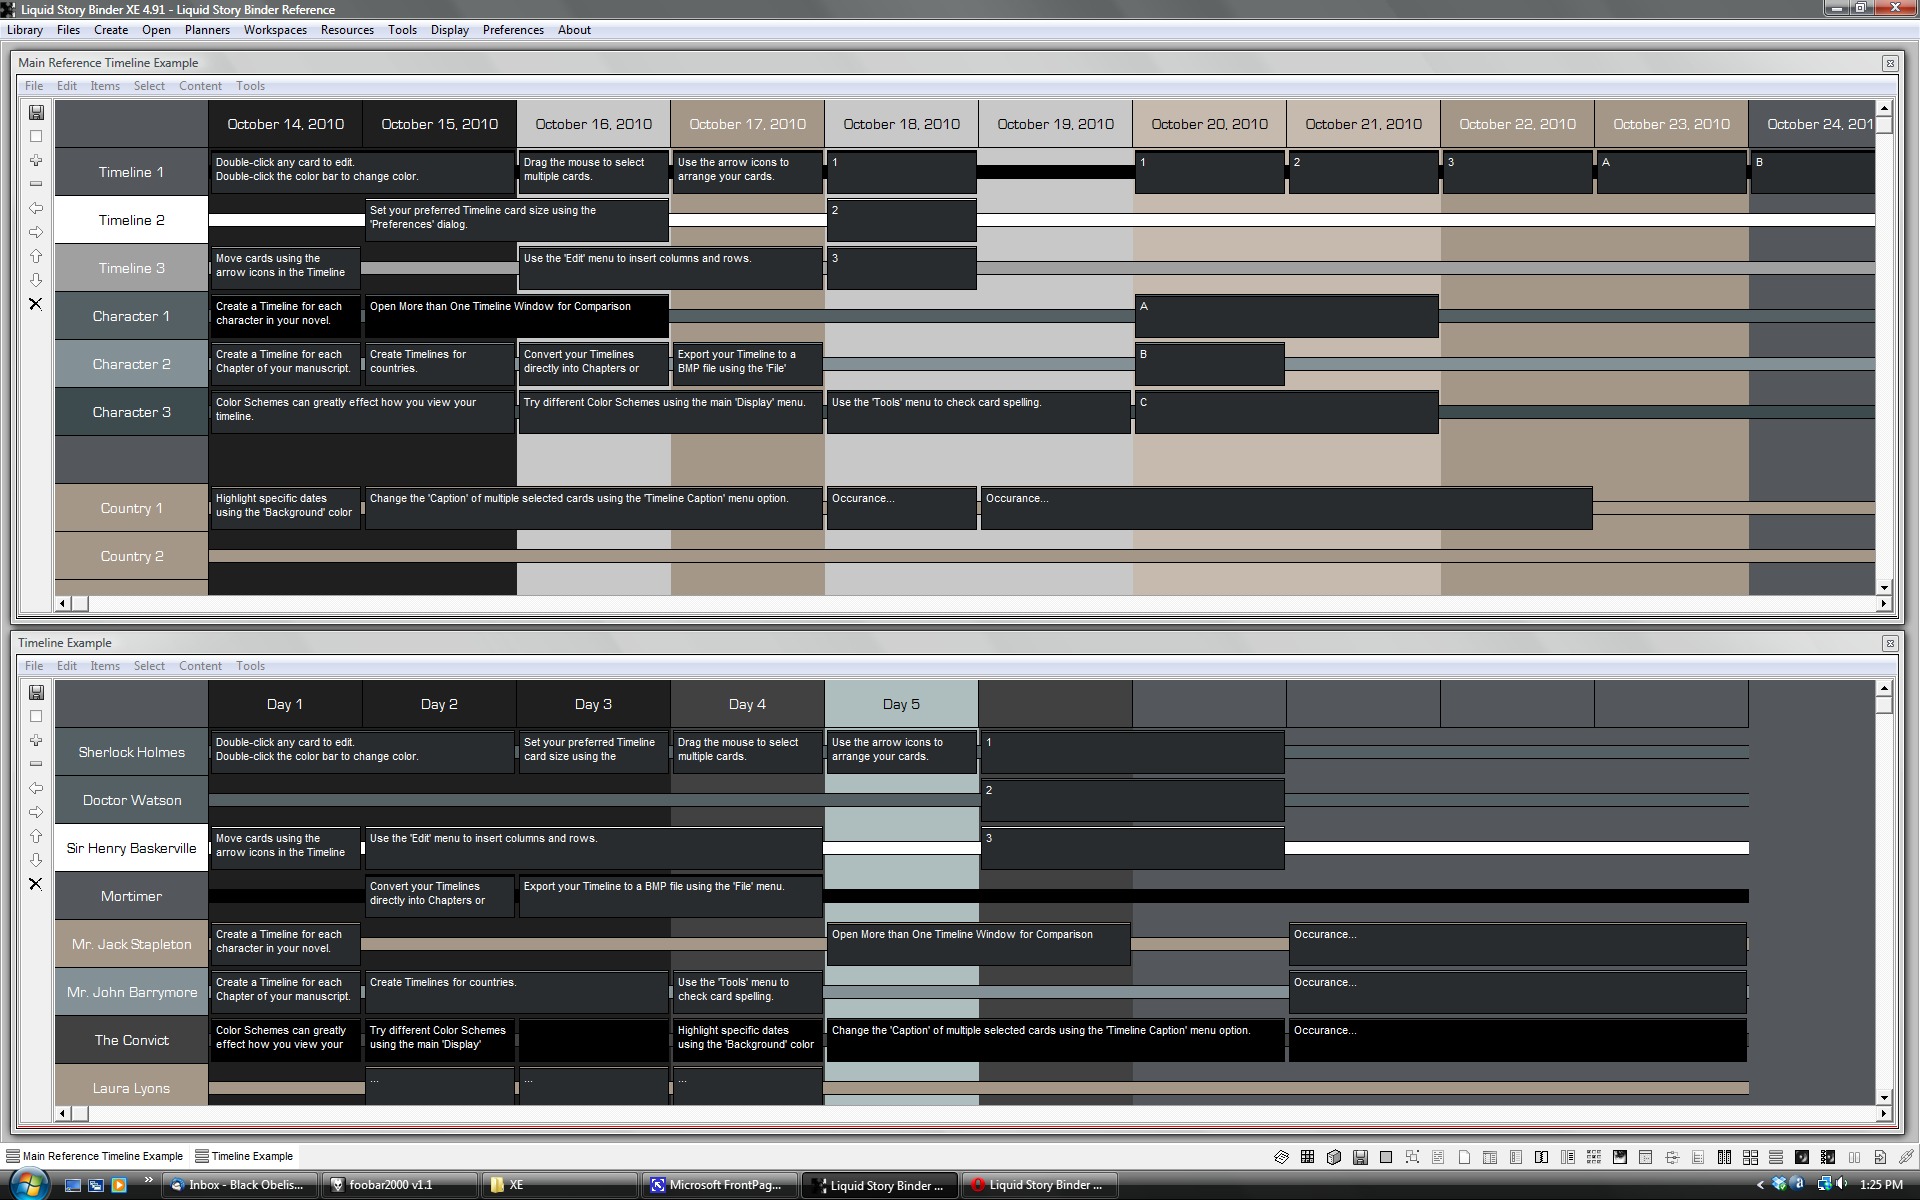This screenshot has width=1920, height=1200.
Task: Open Items menu in Main Reference Timeline window
Action: click(x=105, y=86)
